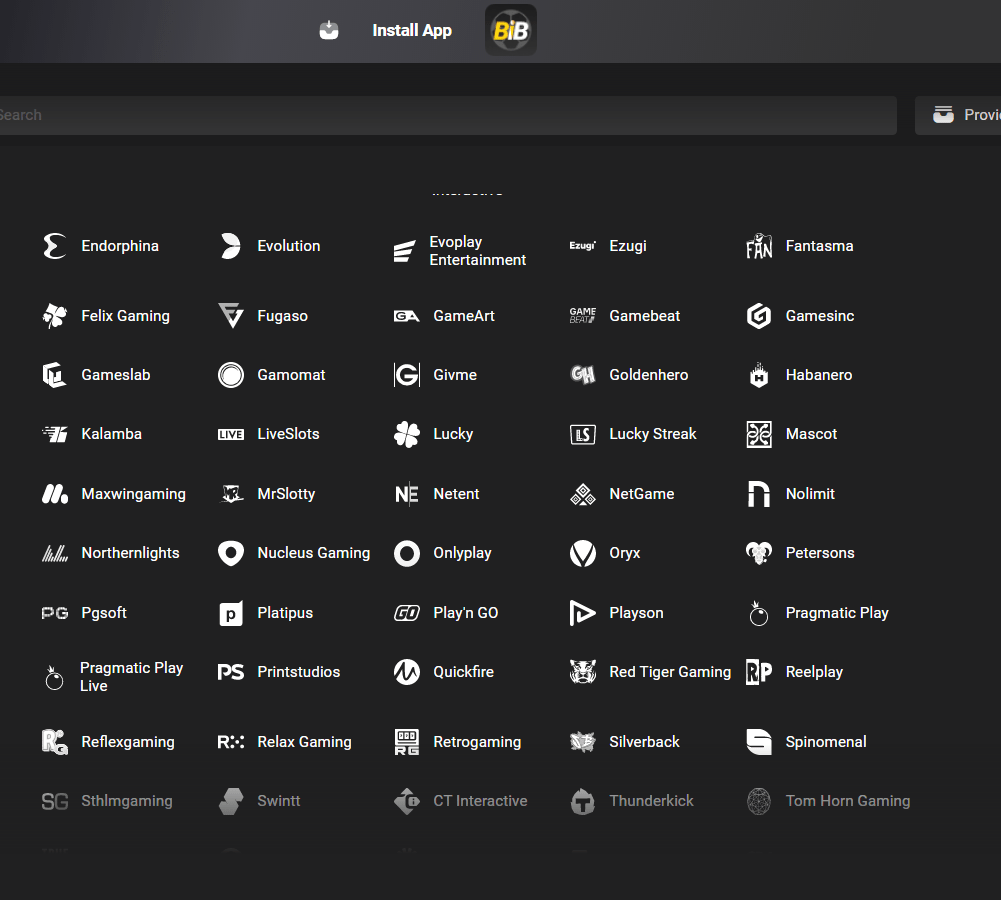Click the NetGame diamond icon
Viewport: 1001px width, 900px height.
(582, 494)
